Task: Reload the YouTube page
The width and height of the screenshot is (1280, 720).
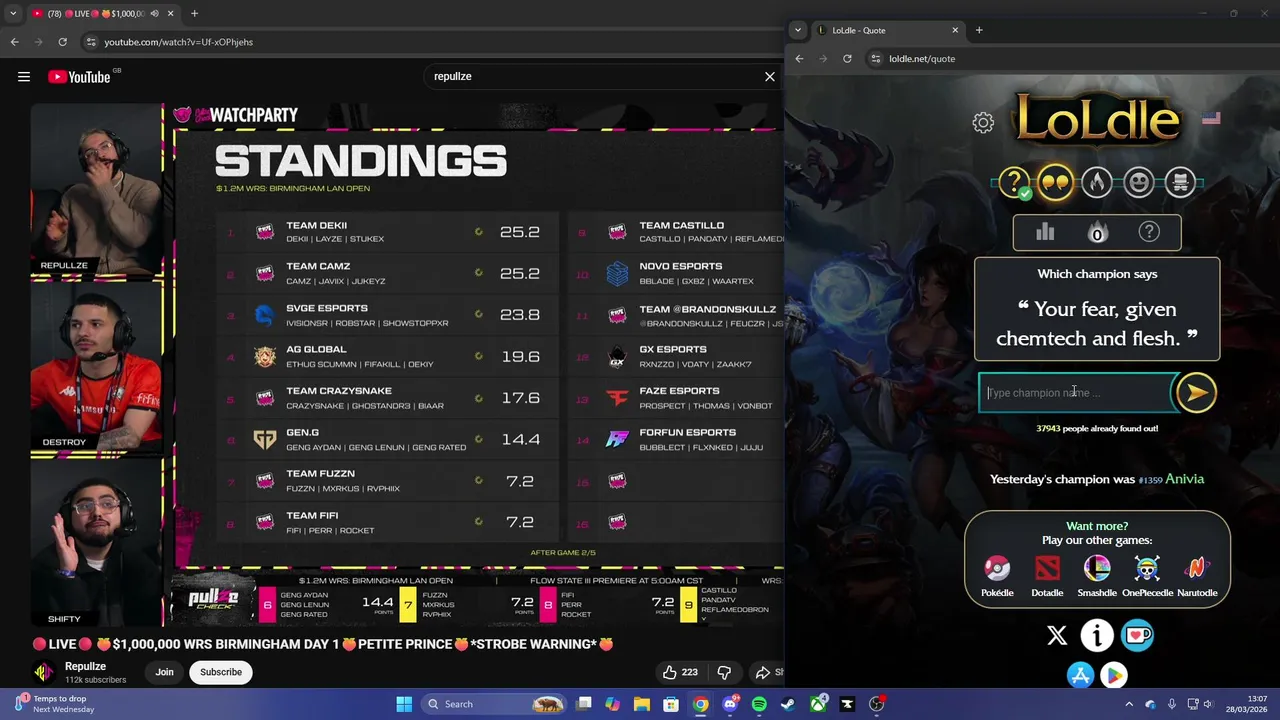Action: click(62, 42)
